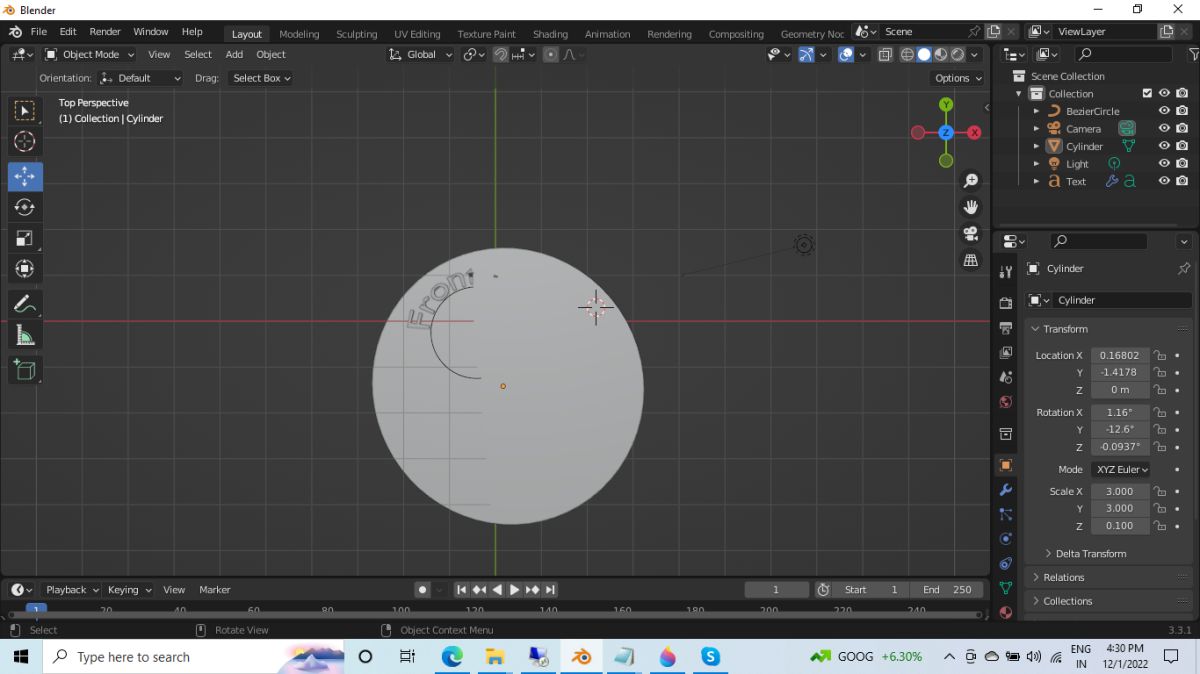Viewport: 1200px width, 674px height.
Task: Open the Modifier properties wrench tab
Action: (1006, 490)
